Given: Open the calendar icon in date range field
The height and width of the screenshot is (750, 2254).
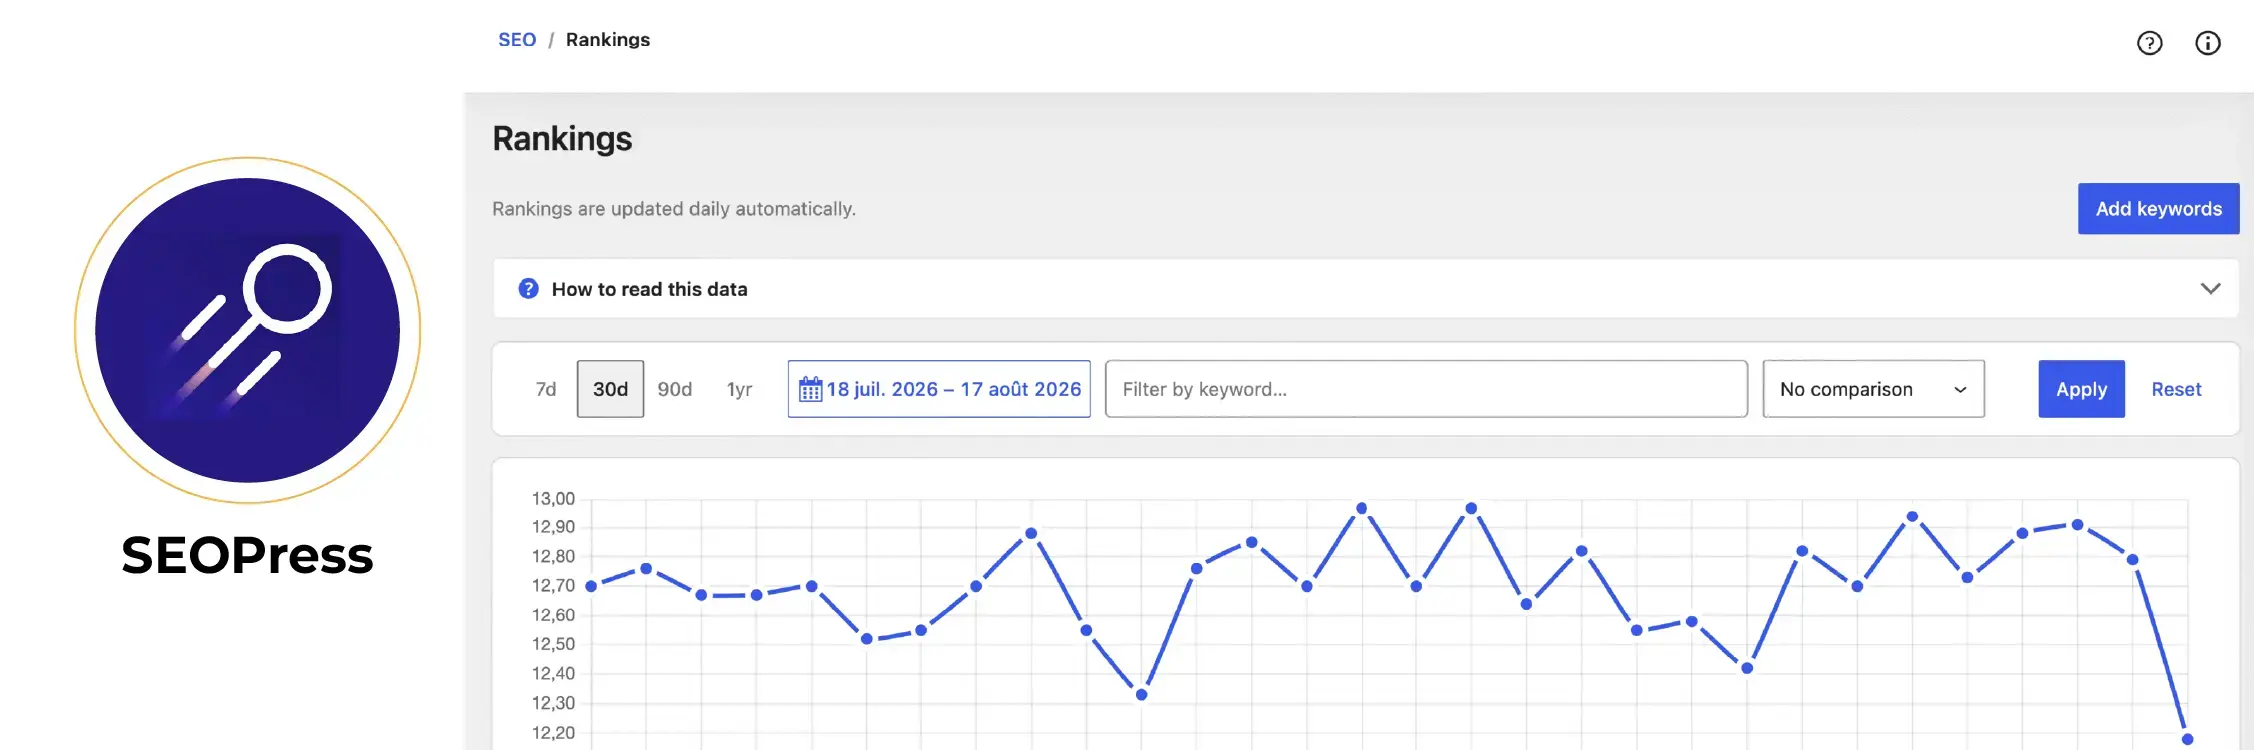Looking at the screenshot, I should 810,389.
